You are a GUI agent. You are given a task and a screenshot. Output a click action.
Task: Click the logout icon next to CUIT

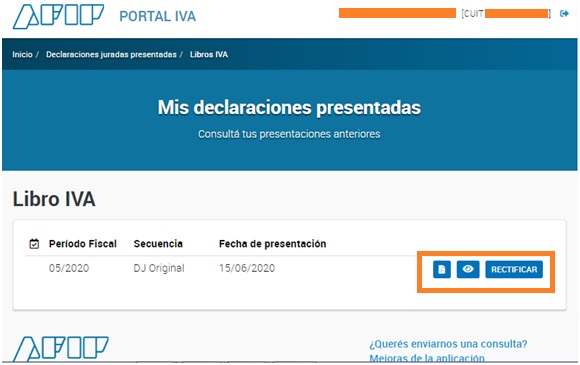[x=564, y=14]
